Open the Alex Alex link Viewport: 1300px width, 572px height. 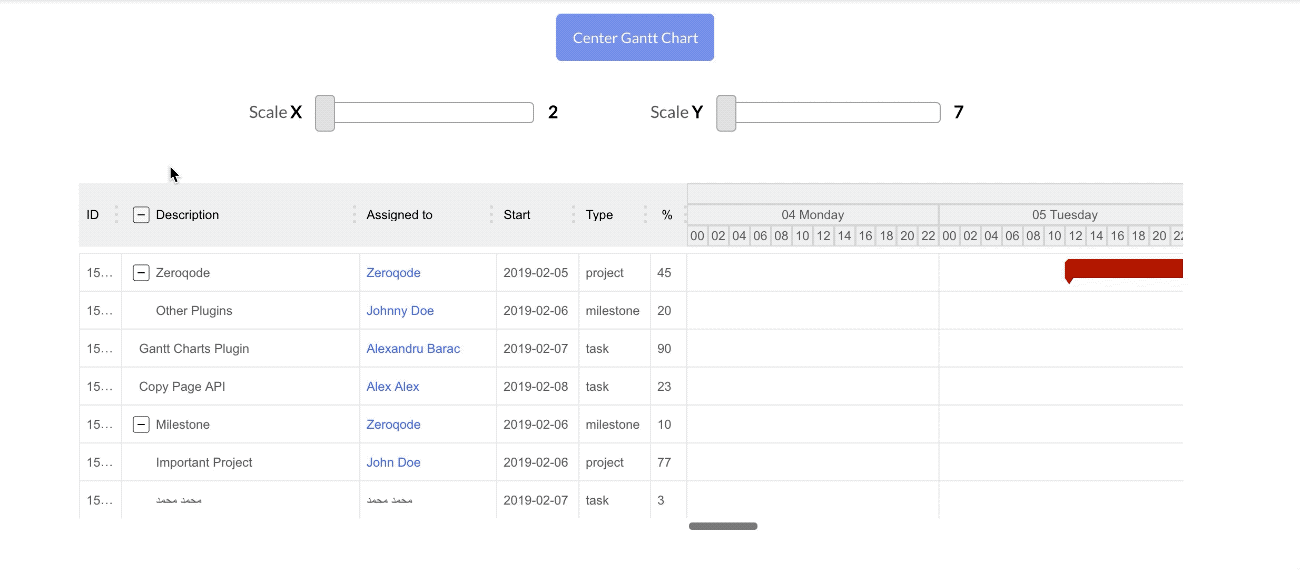[x=393, y=387]
